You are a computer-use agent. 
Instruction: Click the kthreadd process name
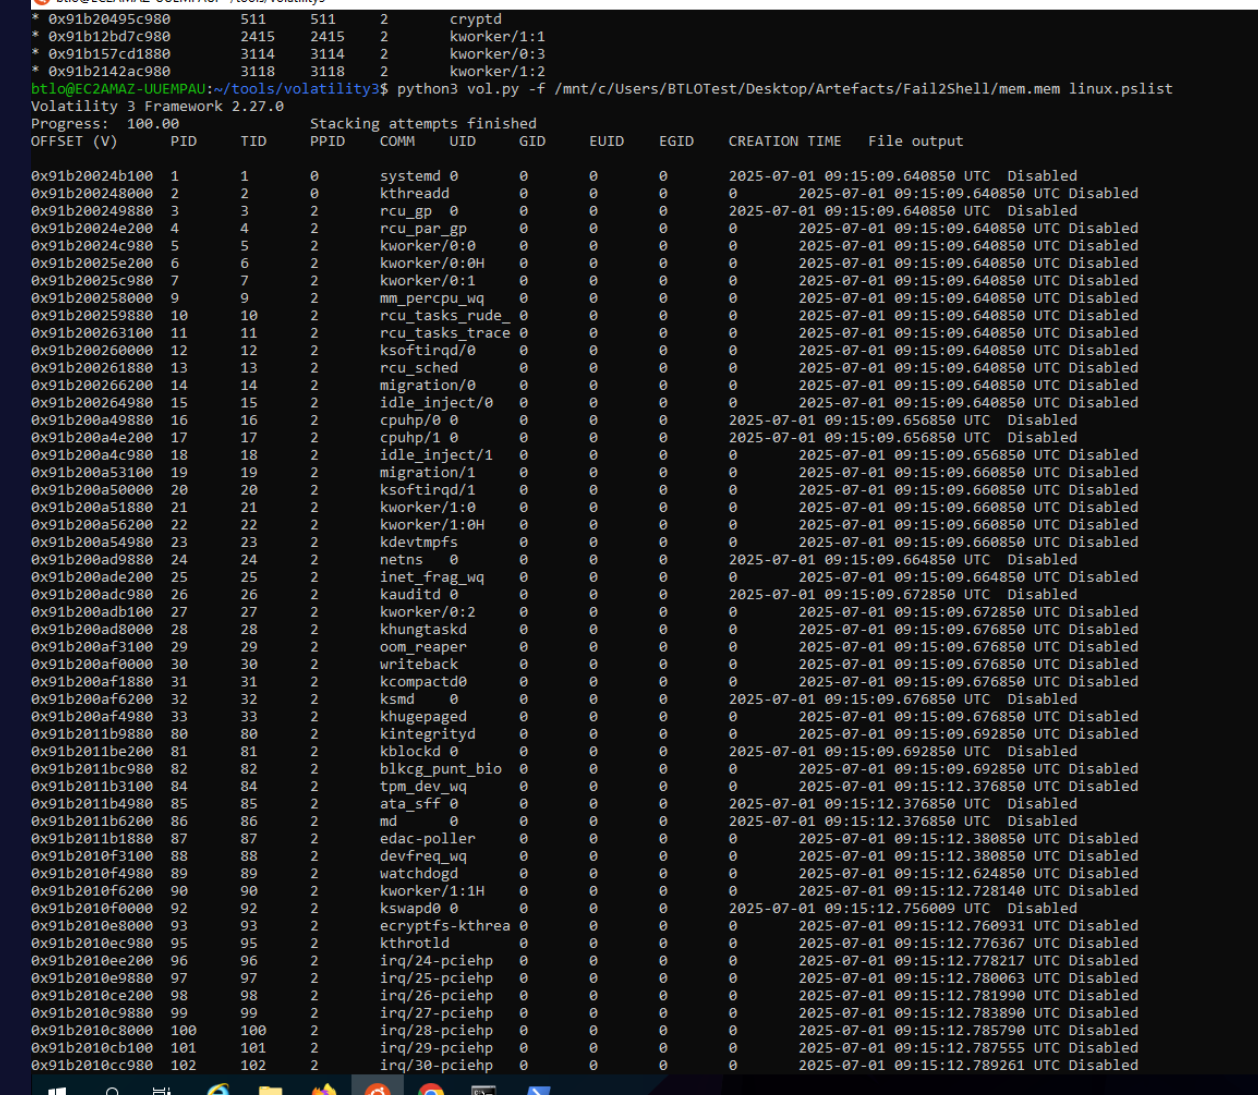[x=414, y=193]
